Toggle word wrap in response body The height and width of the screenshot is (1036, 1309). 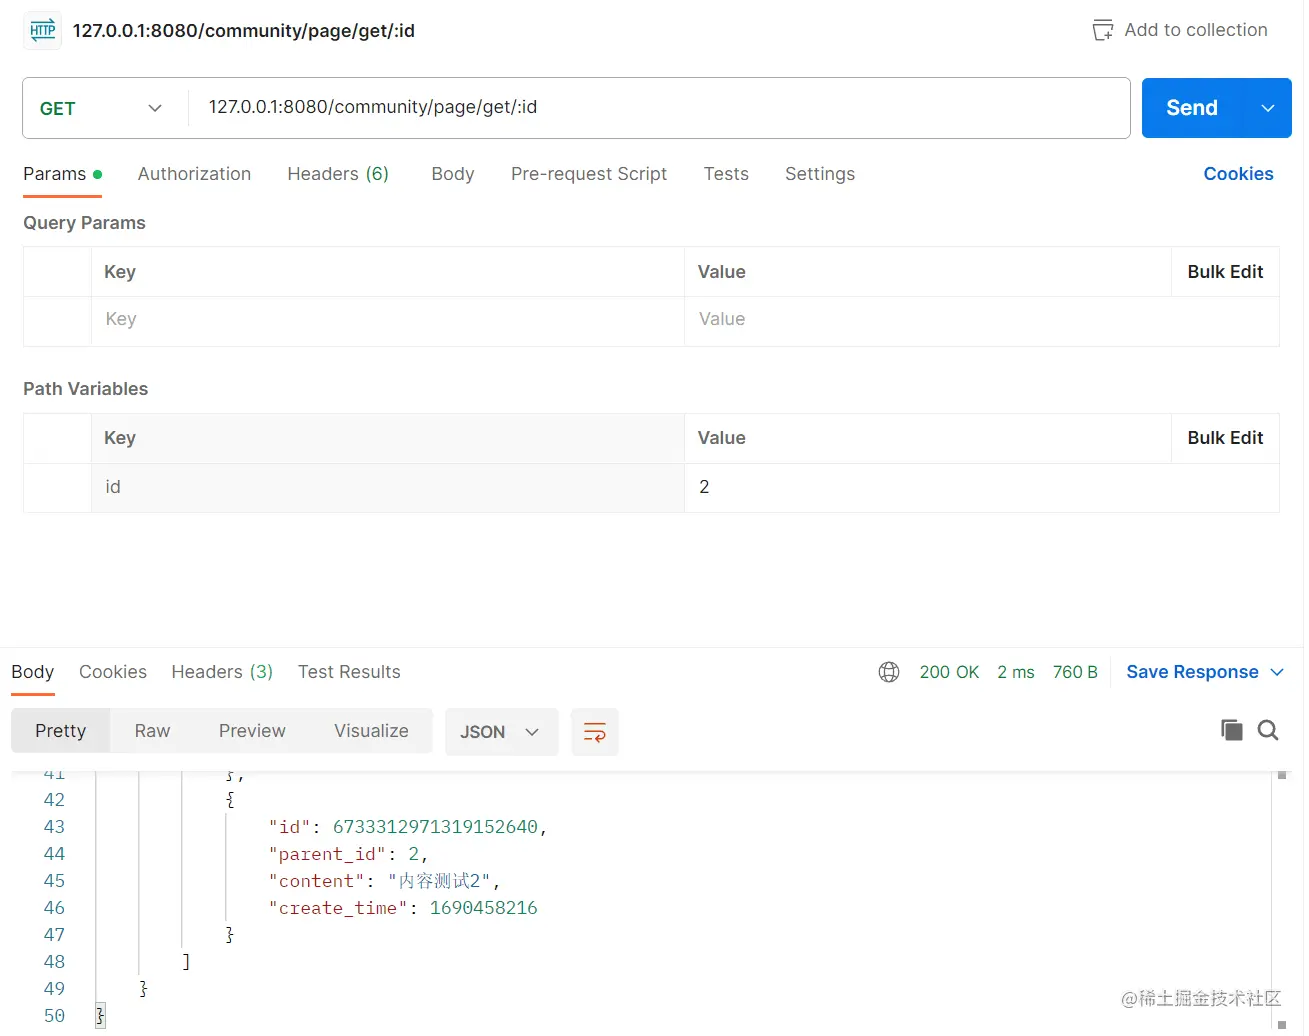click(x=594, y=732)
